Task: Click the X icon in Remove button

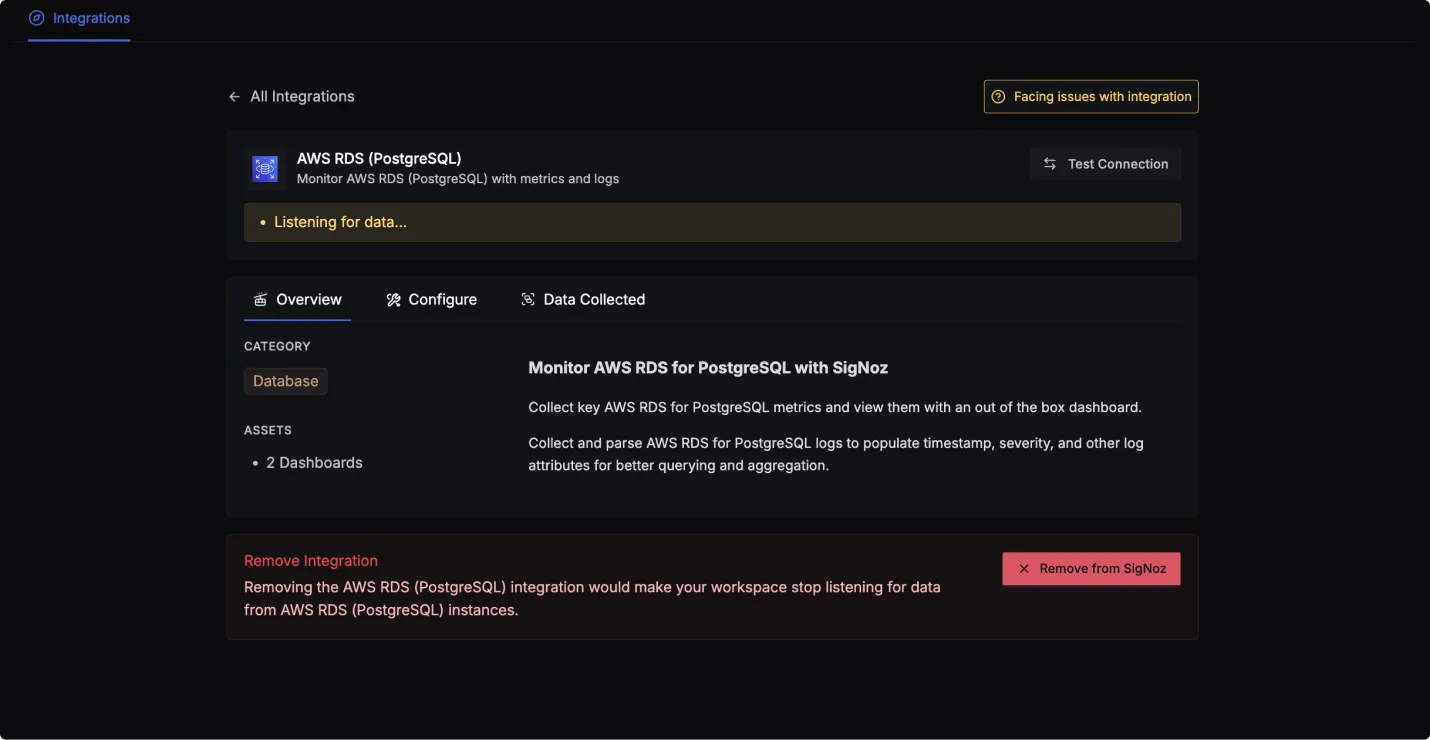Action: click(x=1024, y=569)
